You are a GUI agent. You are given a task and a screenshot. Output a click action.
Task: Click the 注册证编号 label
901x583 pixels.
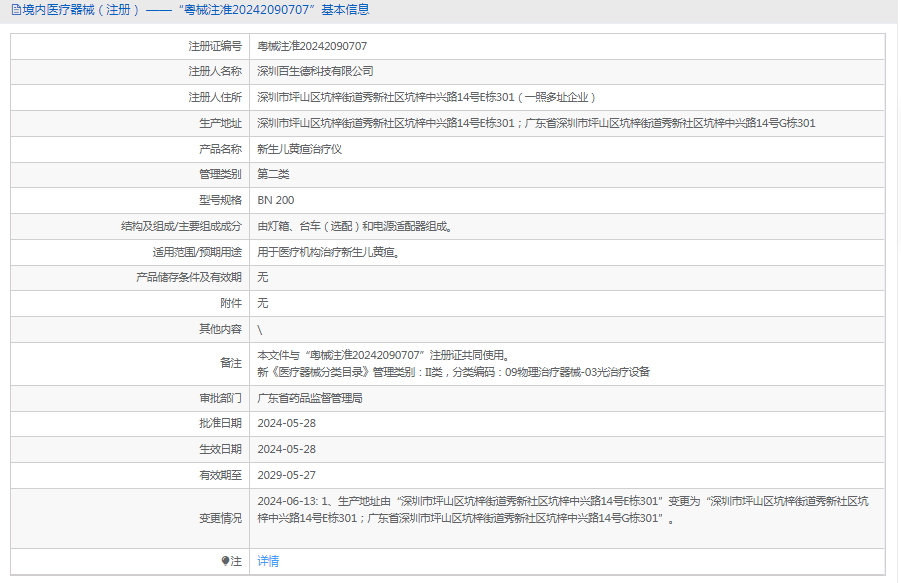(x=215, y=46)
